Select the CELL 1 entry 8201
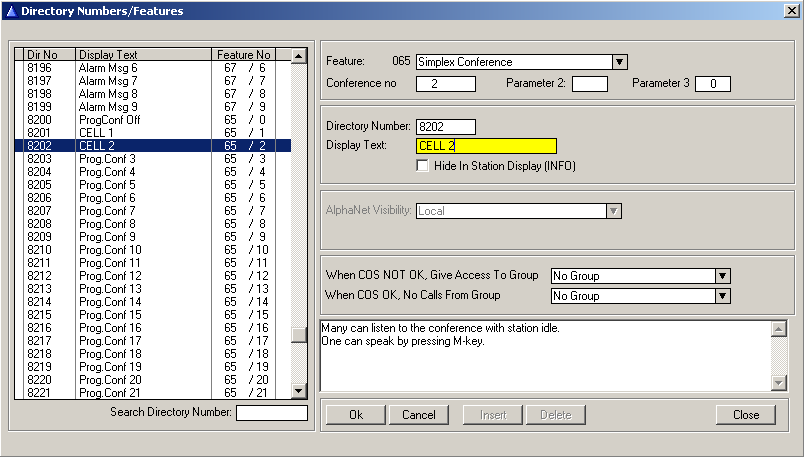This screenshot has width=804, height=457. (x=150, y=133)
